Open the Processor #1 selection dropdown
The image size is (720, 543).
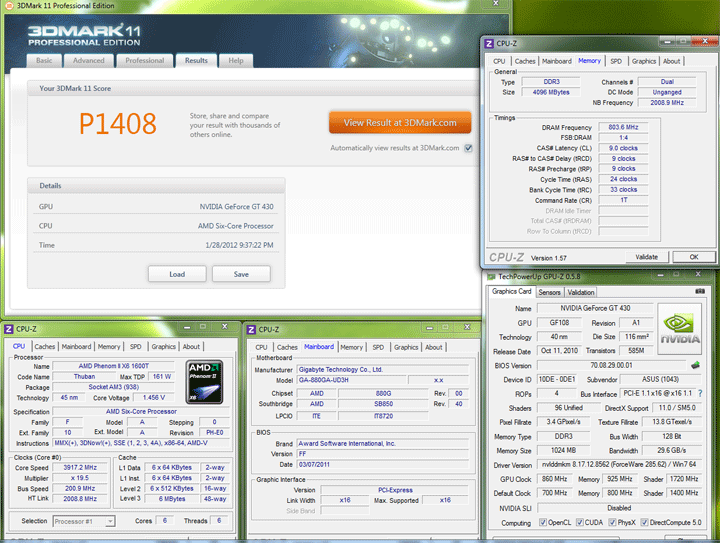[x=84, y=521]
